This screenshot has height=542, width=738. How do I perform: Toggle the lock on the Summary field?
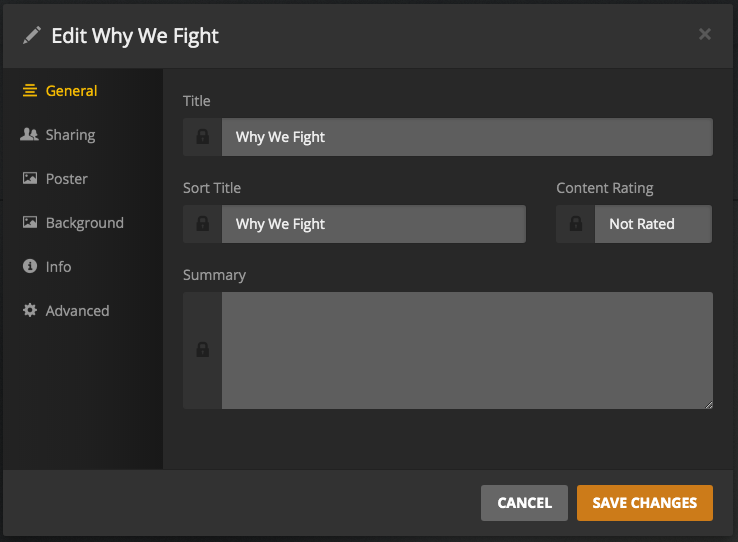coord(203,350)
